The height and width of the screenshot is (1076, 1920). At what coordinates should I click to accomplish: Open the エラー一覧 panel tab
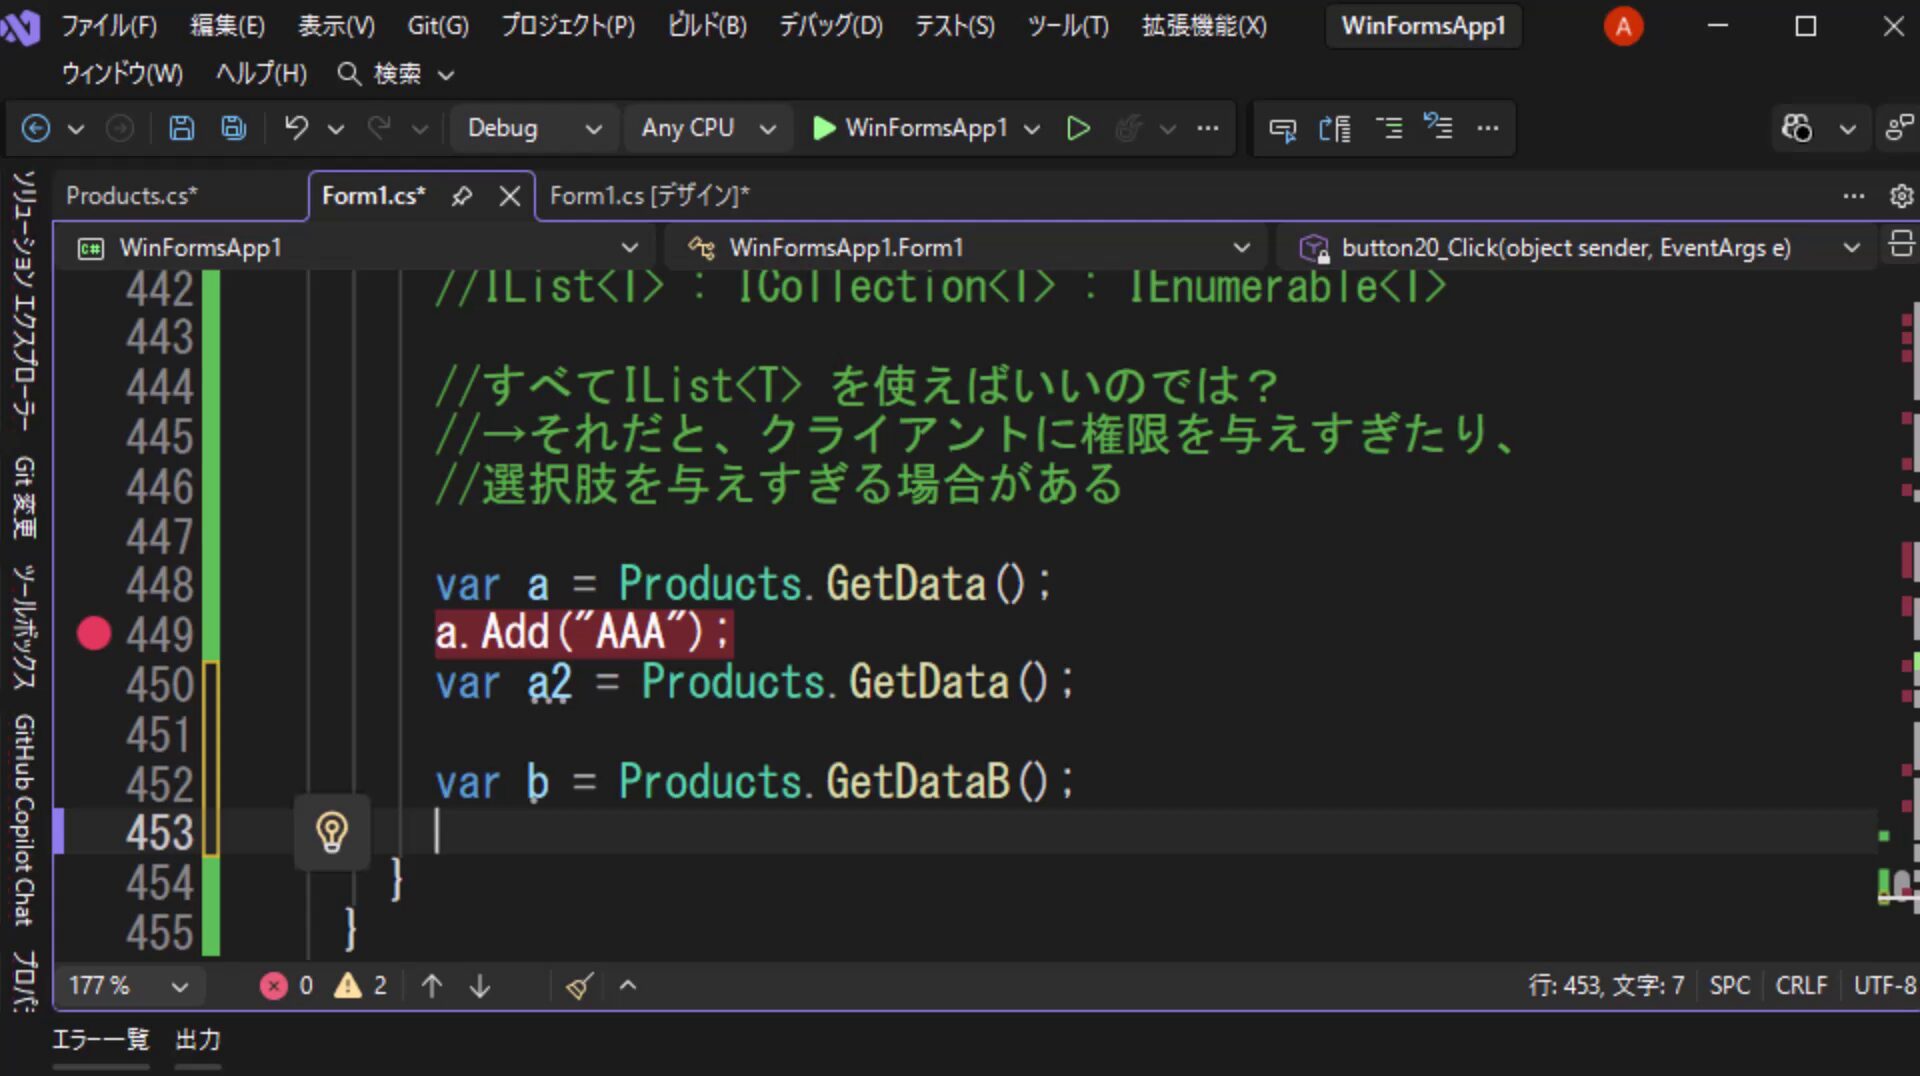[x=100, y=1040]
